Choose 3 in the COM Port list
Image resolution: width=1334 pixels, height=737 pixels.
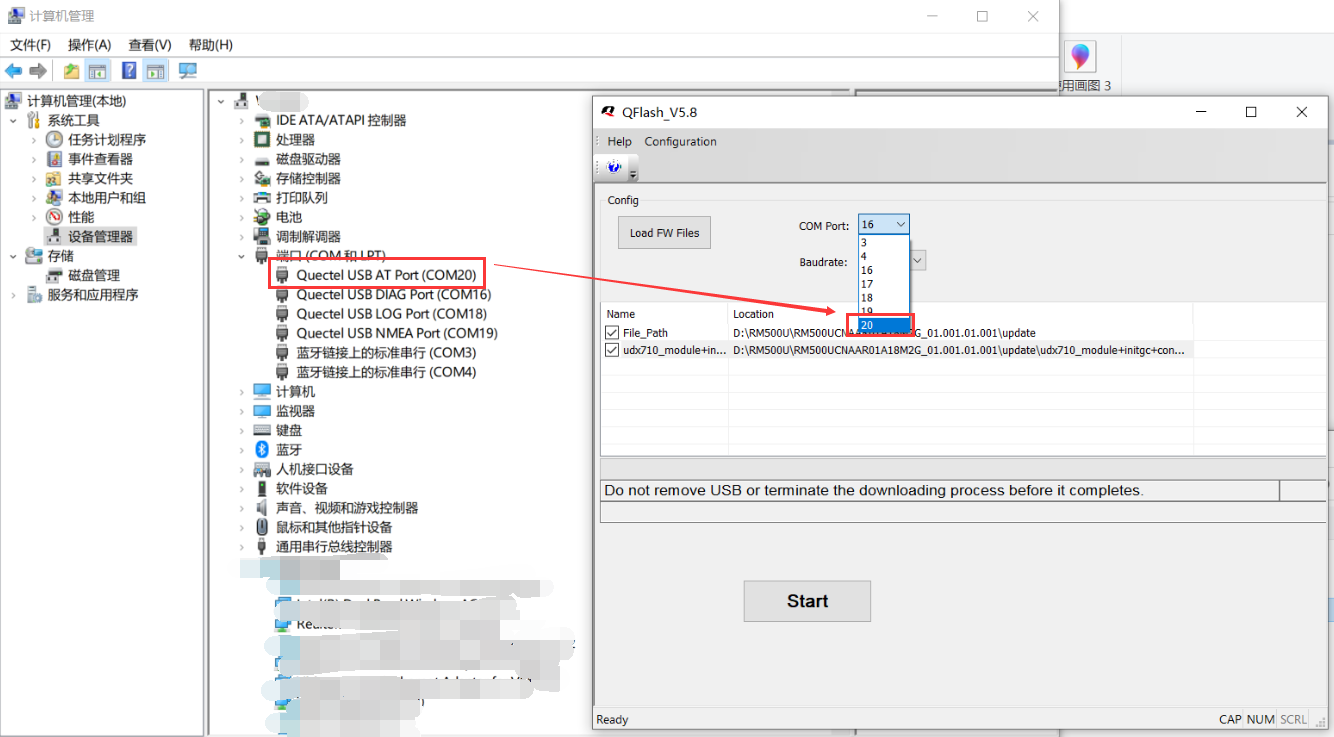pyautogui.click(x=884, y=242)
